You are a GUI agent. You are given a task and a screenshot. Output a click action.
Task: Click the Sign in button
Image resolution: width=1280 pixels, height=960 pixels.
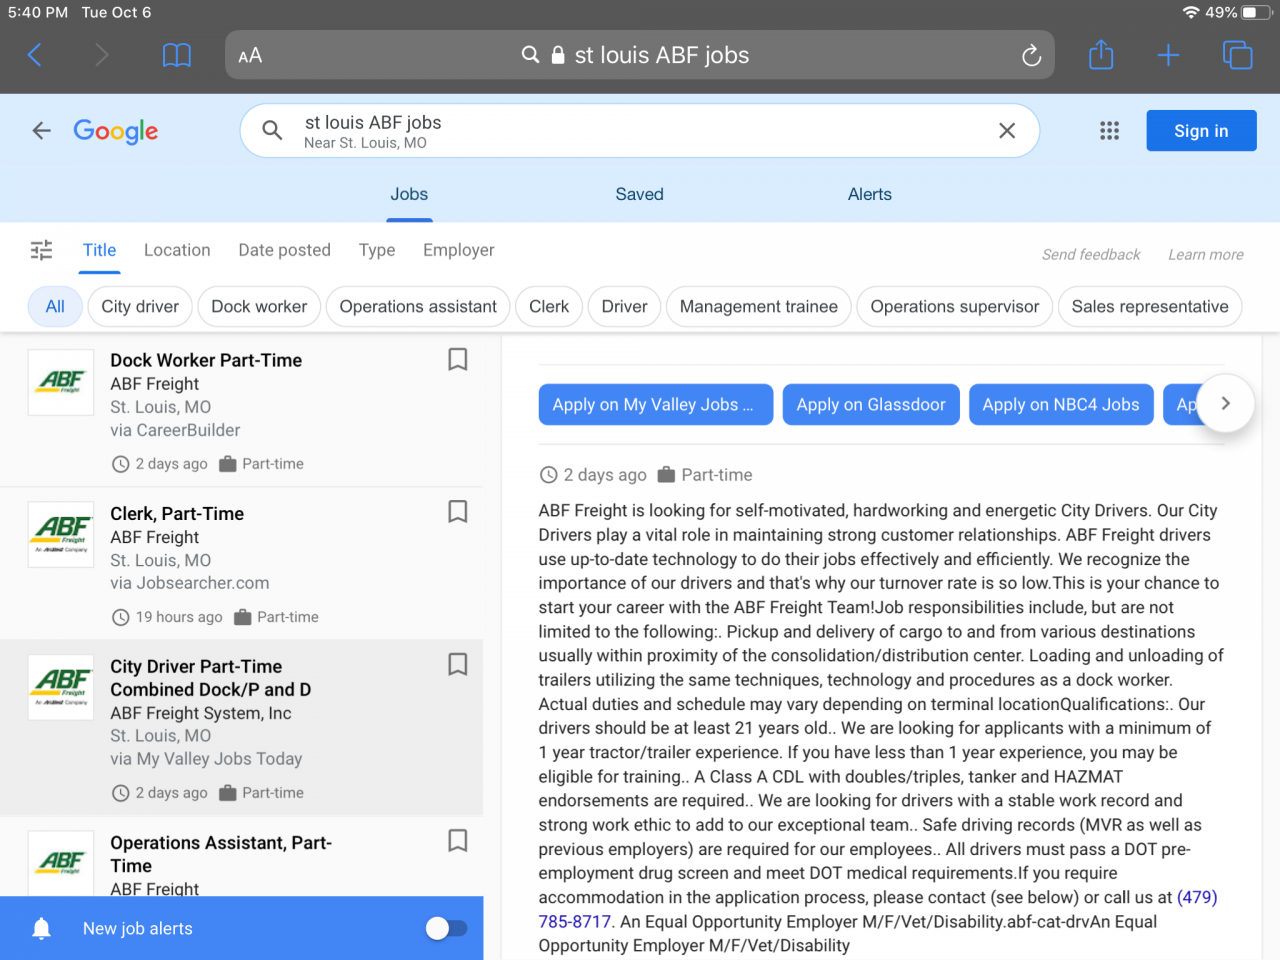1201,131
